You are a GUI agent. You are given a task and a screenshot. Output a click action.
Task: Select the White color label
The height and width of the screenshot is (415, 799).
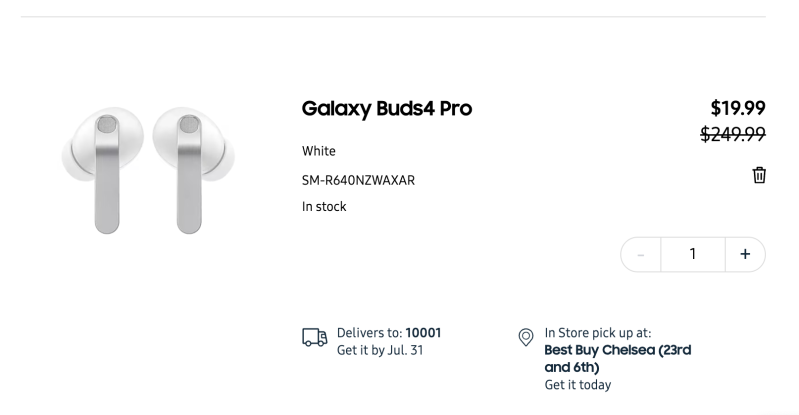coord(318,151)
